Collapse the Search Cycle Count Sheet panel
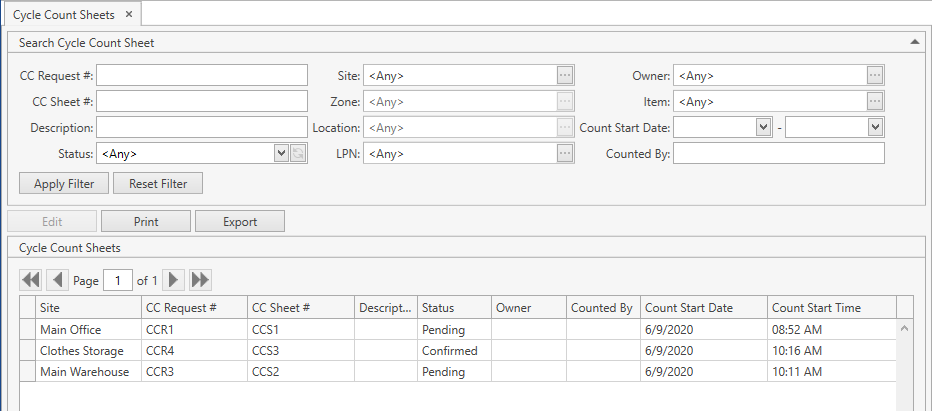Screen dimensions: 932x411 pyautogui.click(x=914, y=43)
